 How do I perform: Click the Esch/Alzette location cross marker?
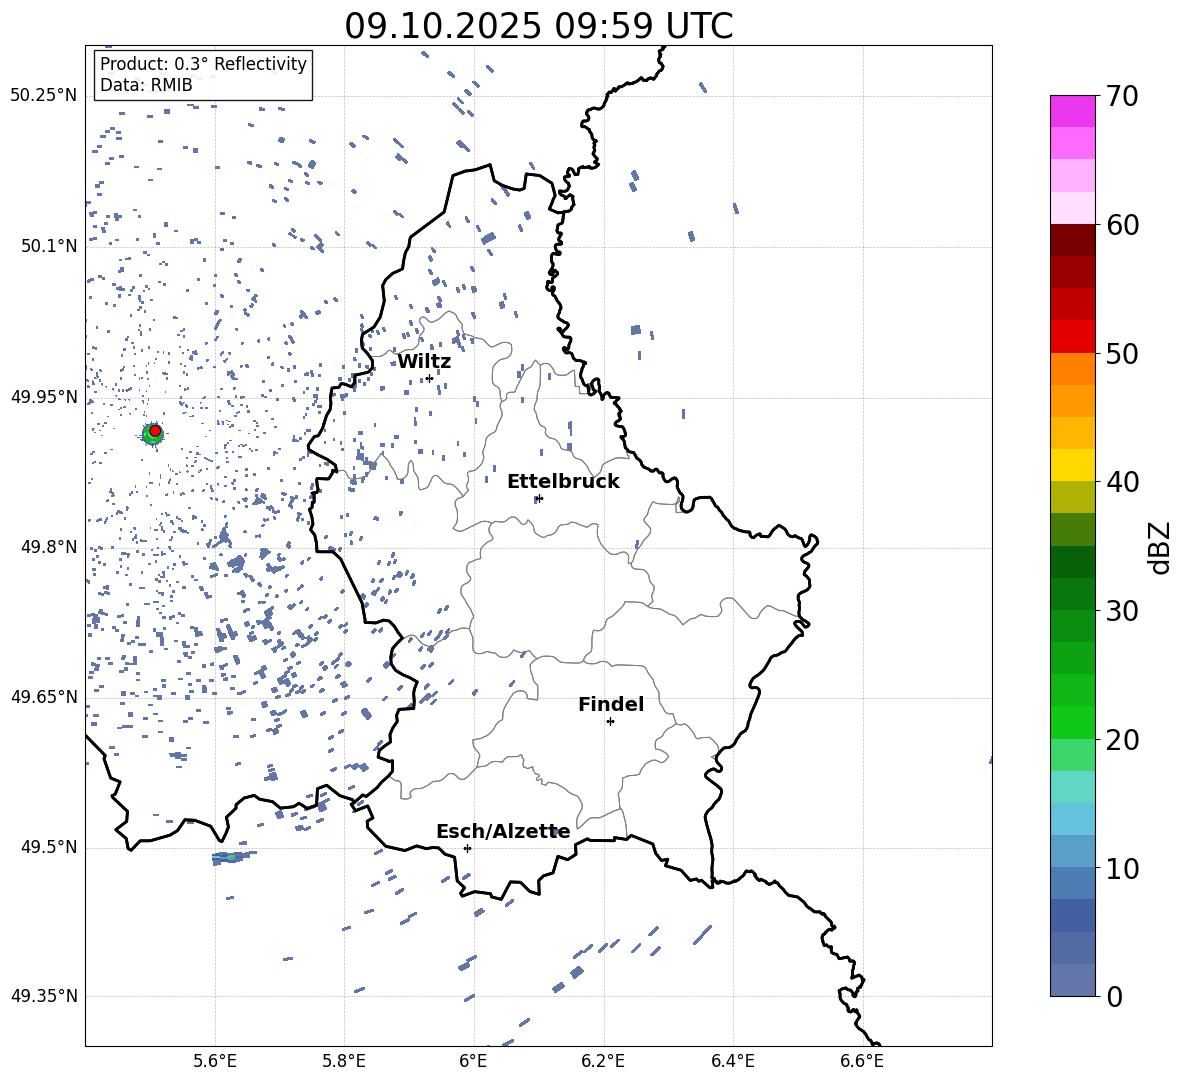(x=467, y=848)
